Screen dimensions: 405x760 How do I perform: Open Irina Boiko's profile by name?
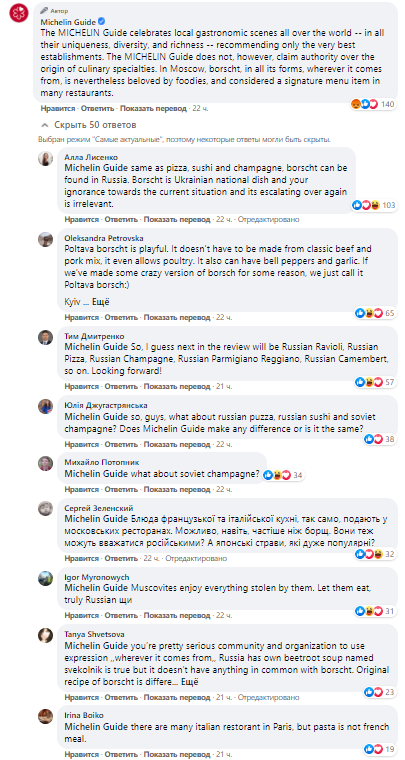click(x=84, y=715)
